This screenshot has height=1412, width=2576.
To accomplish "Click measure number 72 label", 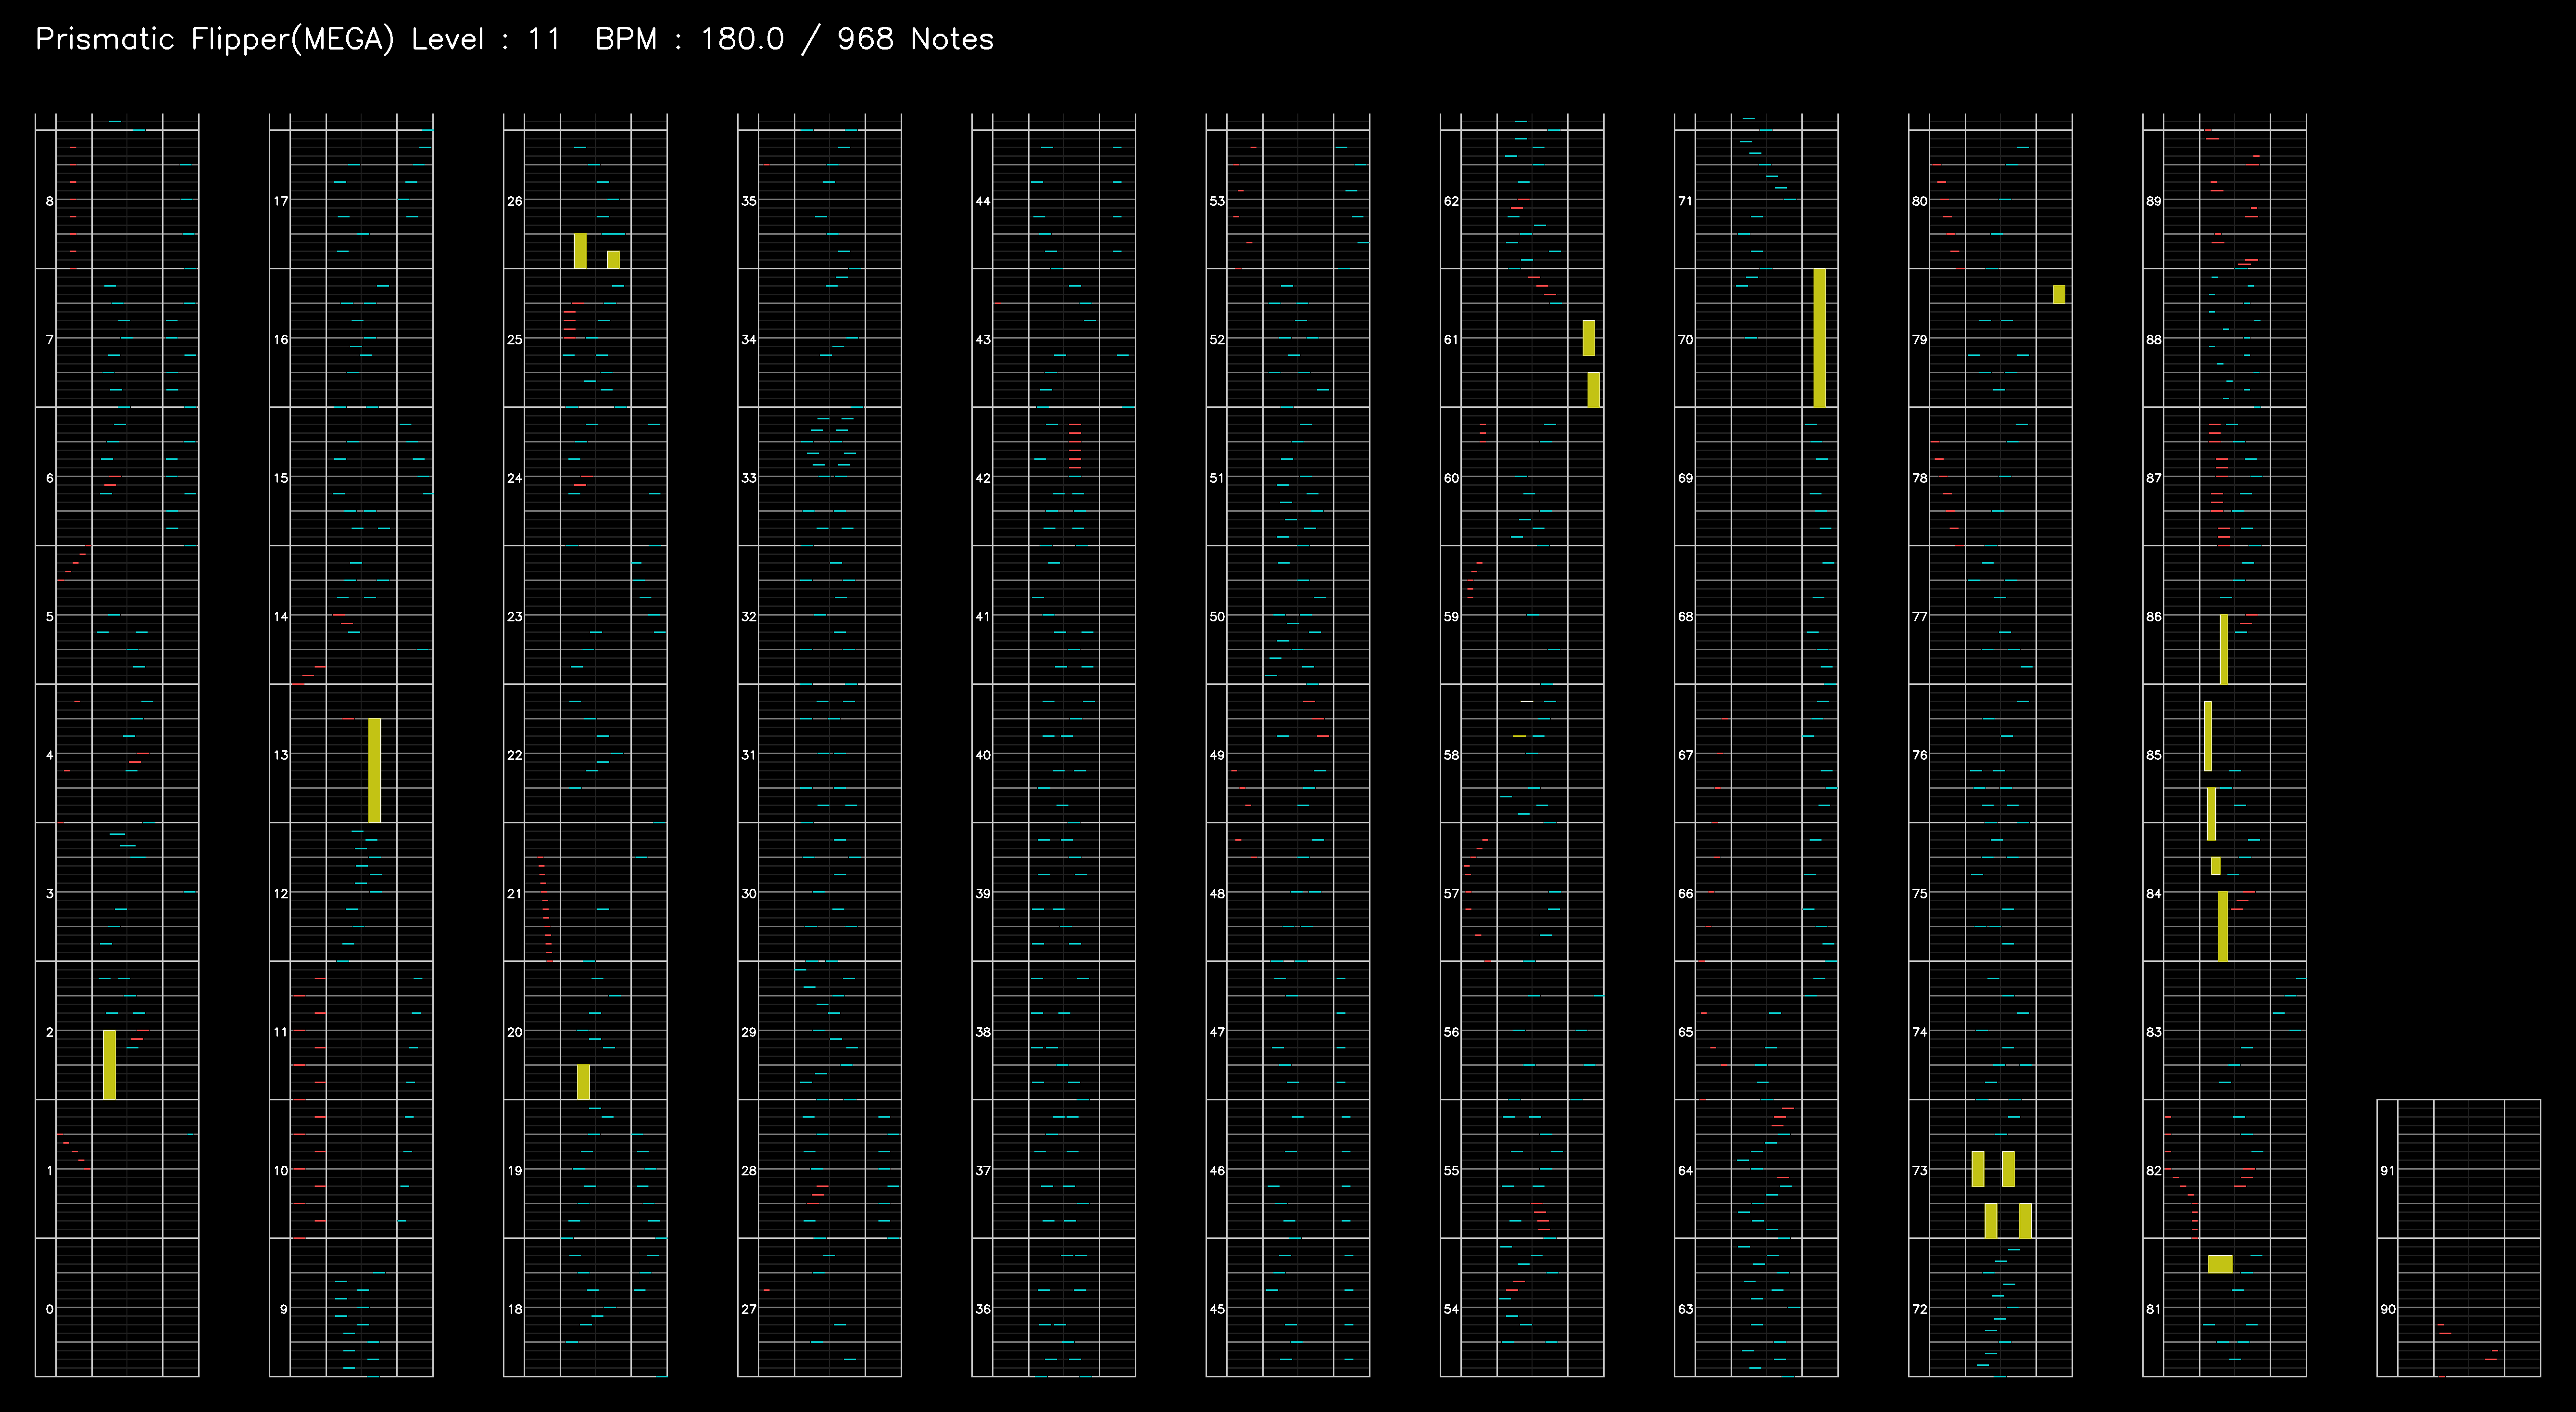I will coord(1920,1309).
